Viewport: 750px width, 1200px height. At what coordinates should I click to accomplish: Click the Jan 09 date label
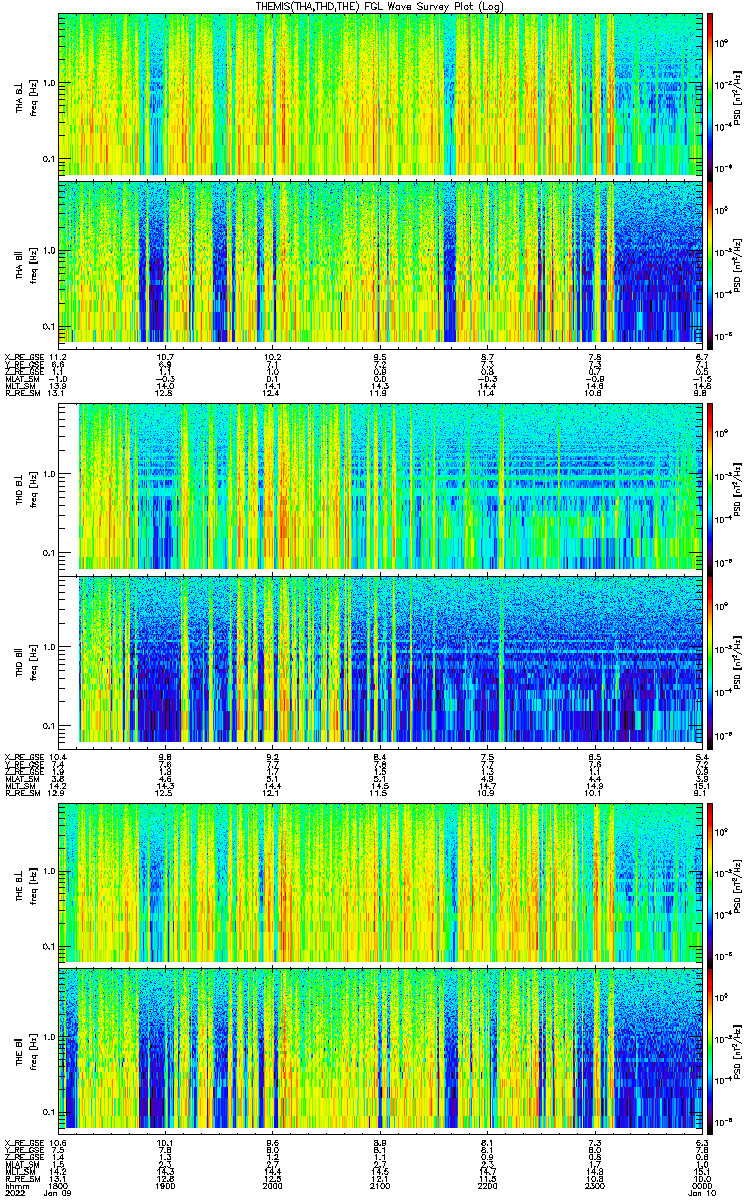[x=59, y=1195]
